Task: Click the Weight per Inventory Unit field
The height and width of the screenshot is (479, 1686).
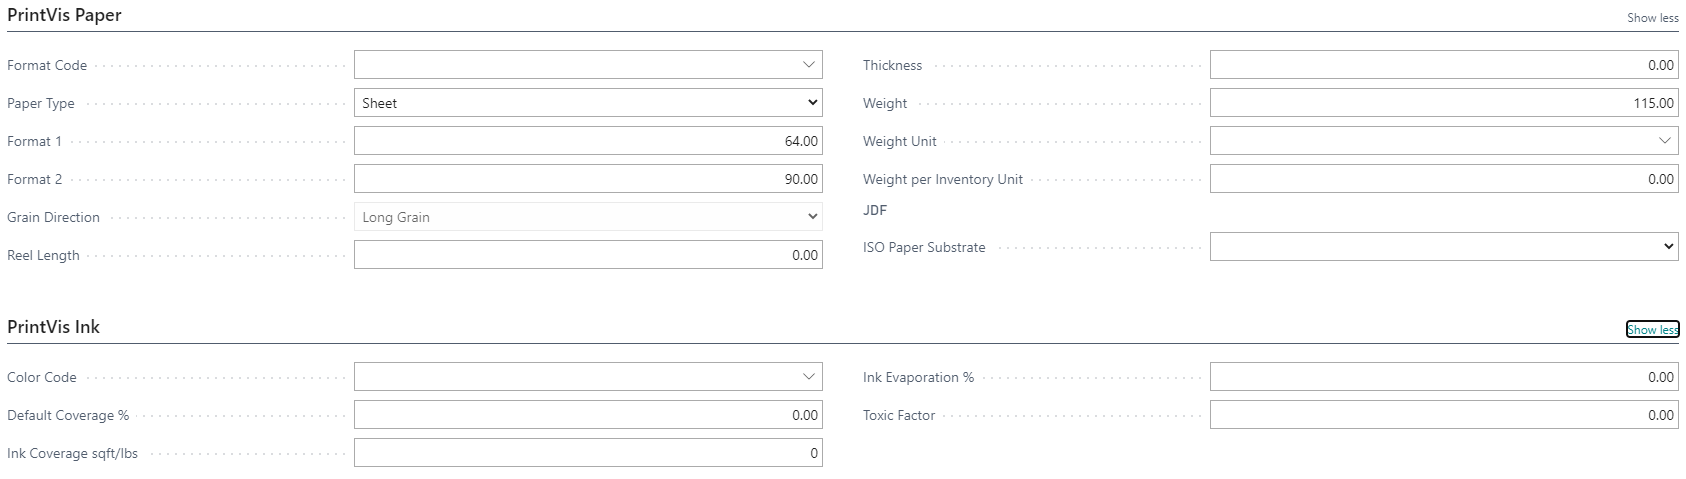Action: pyautogui.click(x=1444, y=179)
